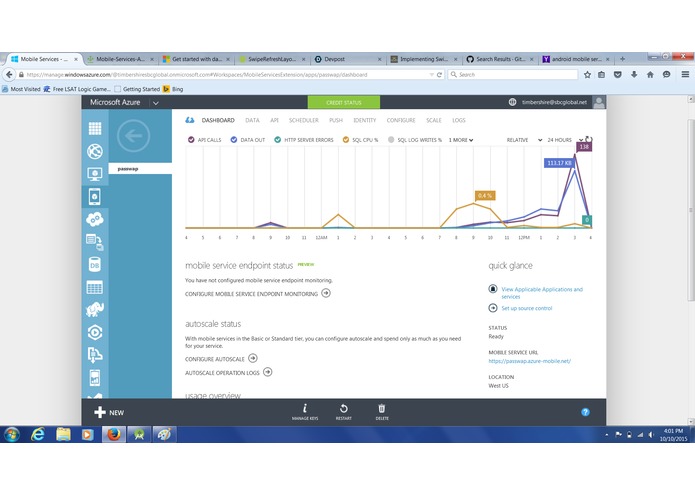Switch to the Data tab
695x494 pixels.
click(252, 120)
